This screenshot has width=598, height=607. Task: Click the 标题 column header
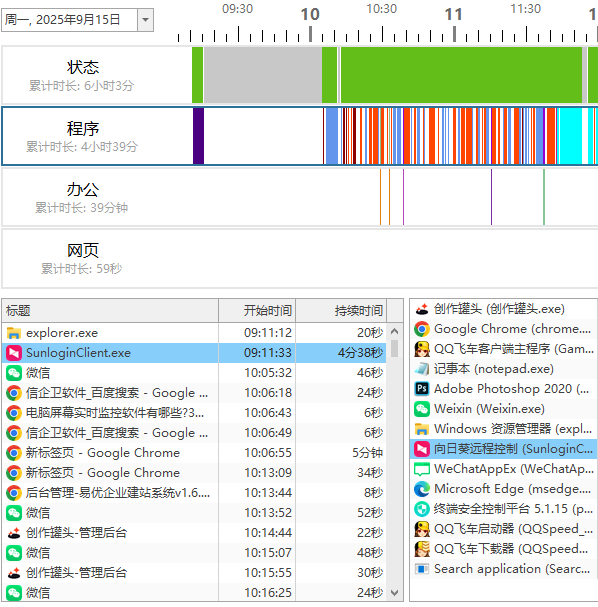coord(110,310)
